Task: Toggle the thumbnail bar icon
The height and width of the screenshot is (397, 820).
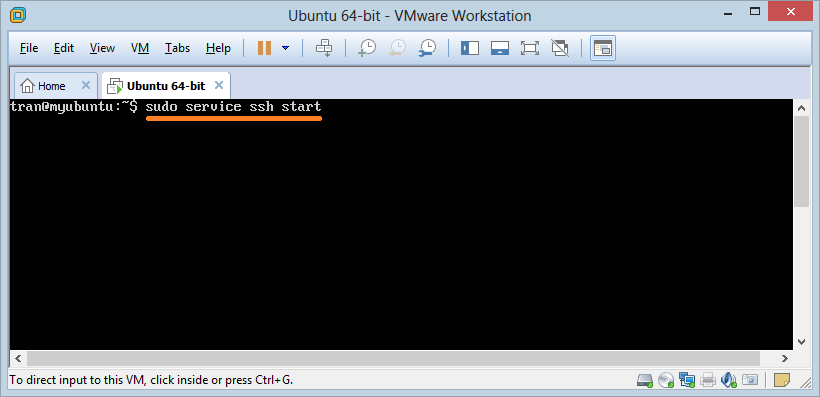Action: click(500, 48)
